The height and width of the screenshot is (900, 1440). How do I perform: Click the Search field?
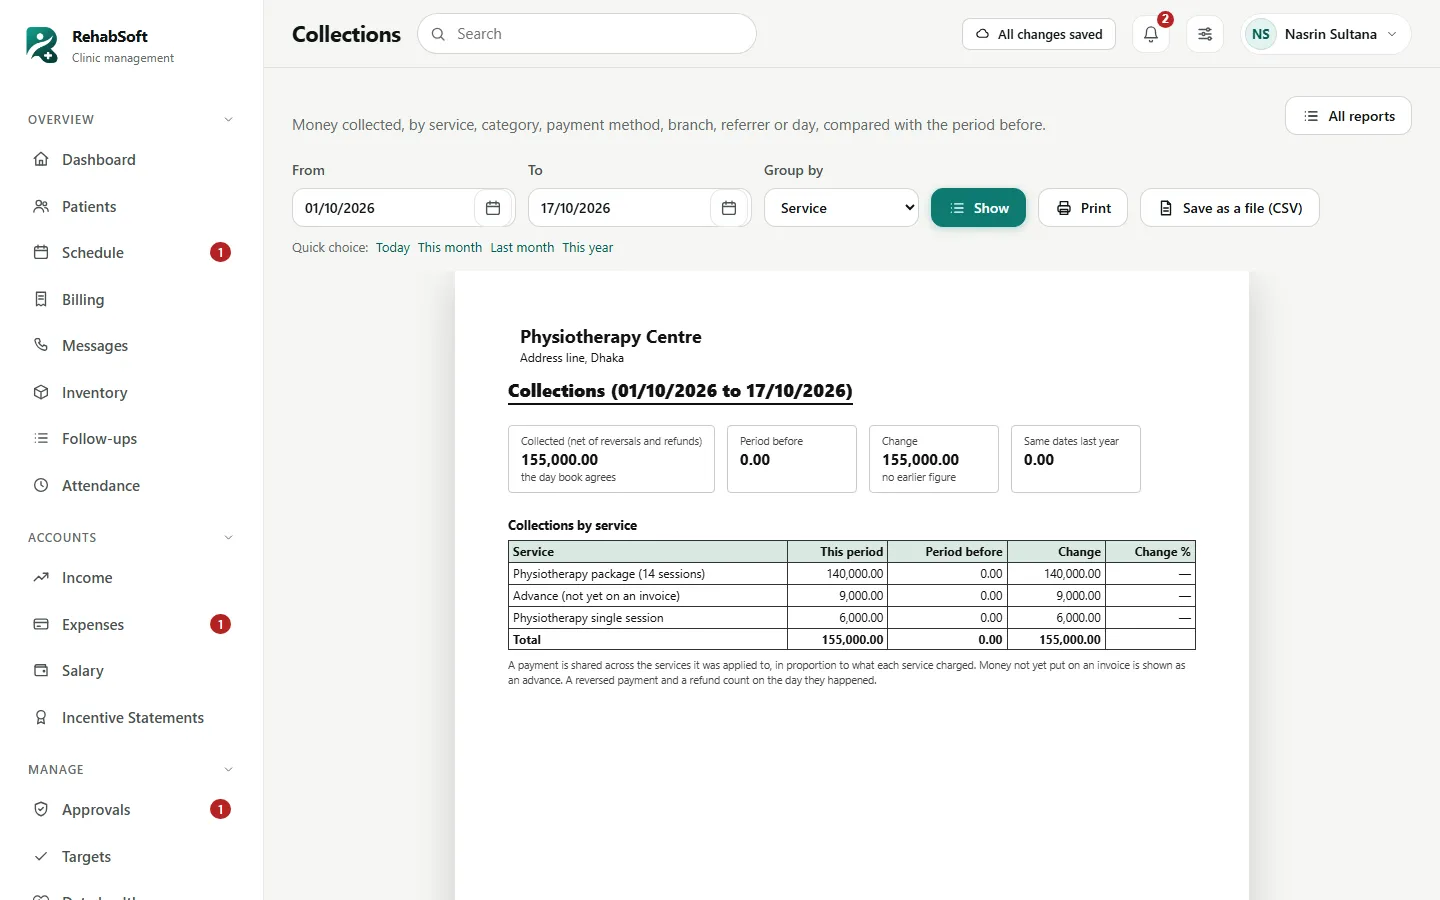(x=587, y=34)
